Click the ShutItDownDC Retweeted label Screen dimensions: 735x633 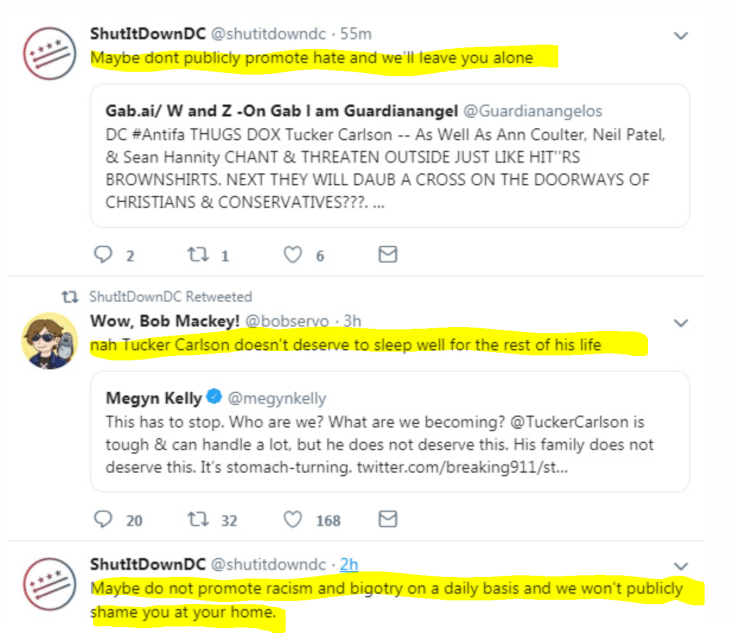[x=170, y=297]
